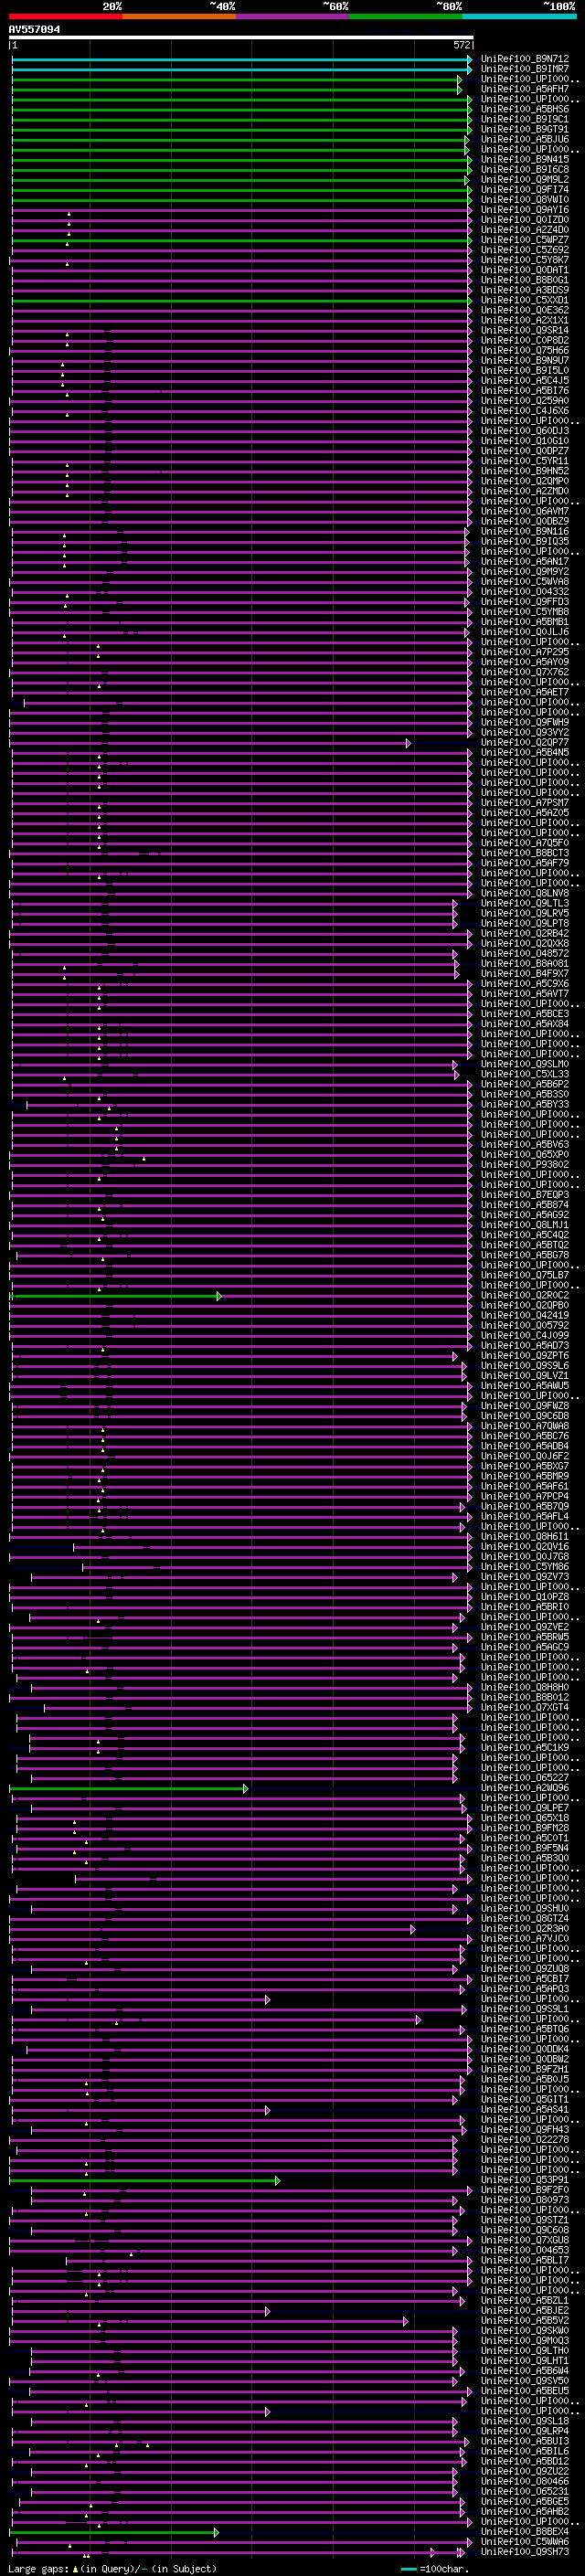This screenshot has width=585, height=2576.
Task: Select hit label UniRef100_C4J6X6
Action: pos(525,410)
